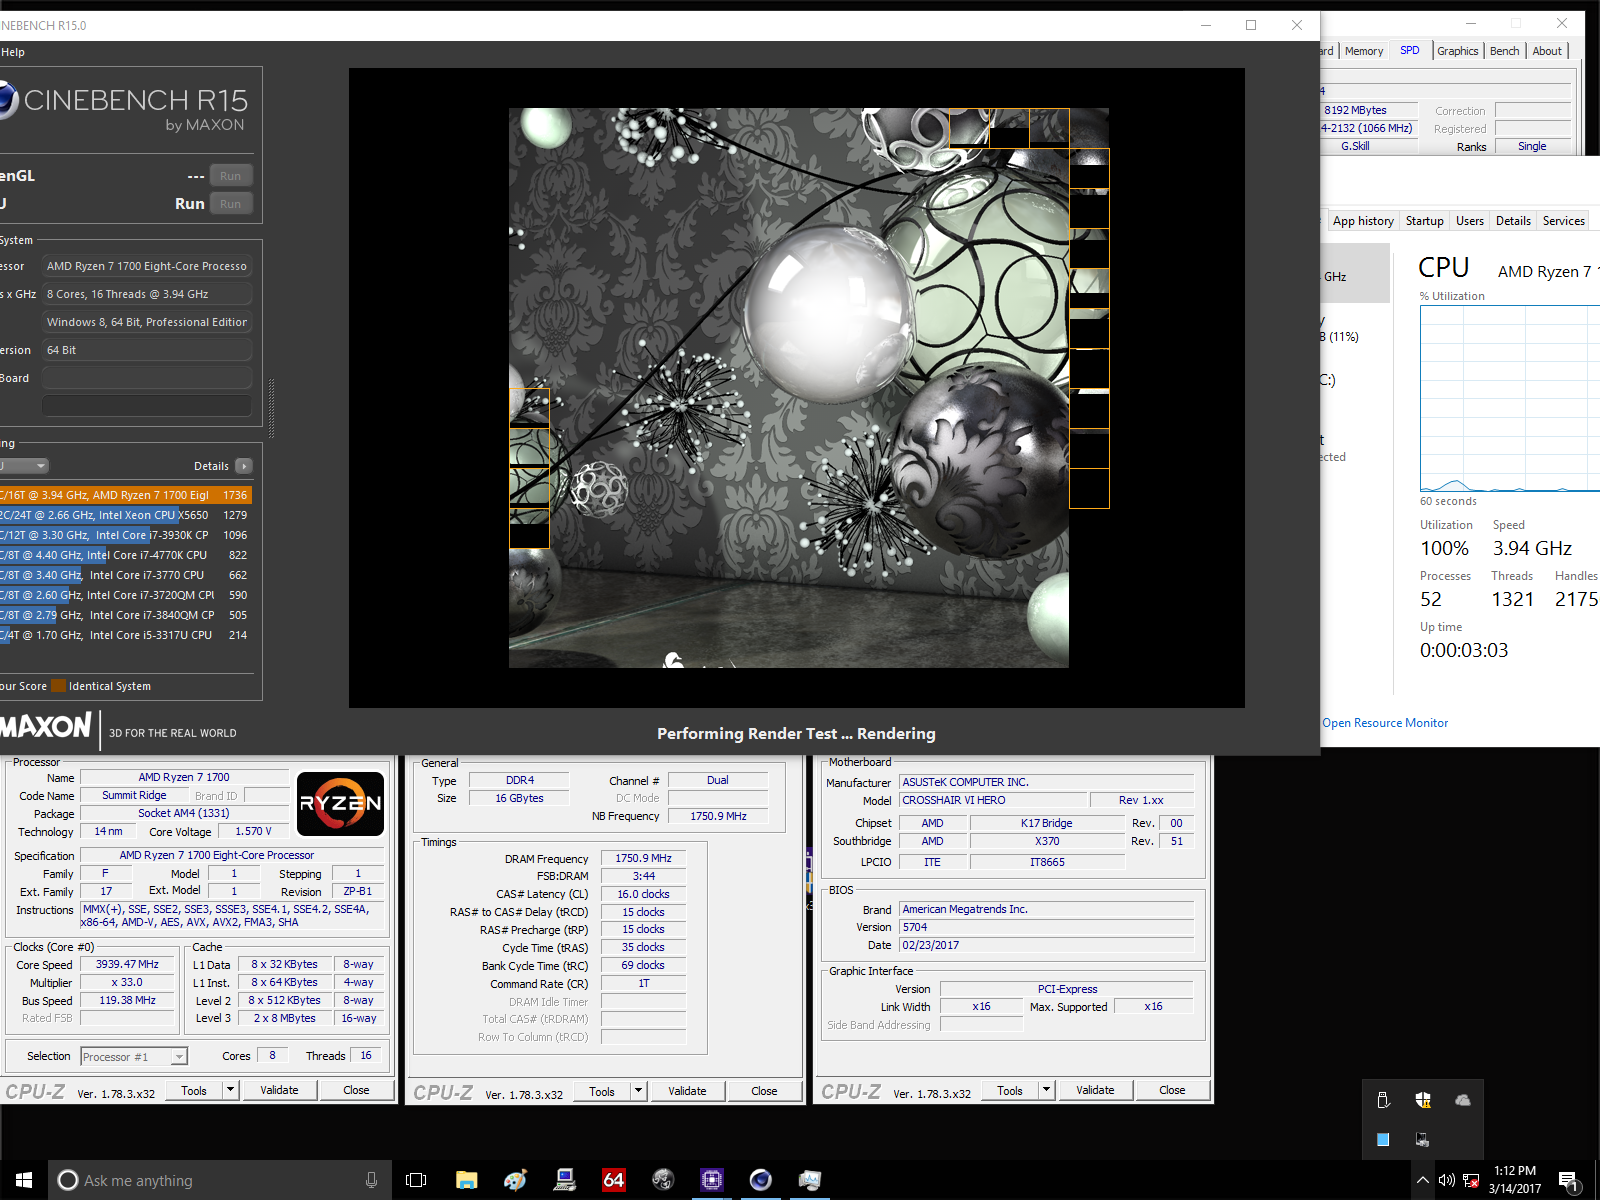Viewport: 1600px width, 1200px height.
Task: Open the red AIDA64 taskbar icon
Action: [x=613, y=1180]
